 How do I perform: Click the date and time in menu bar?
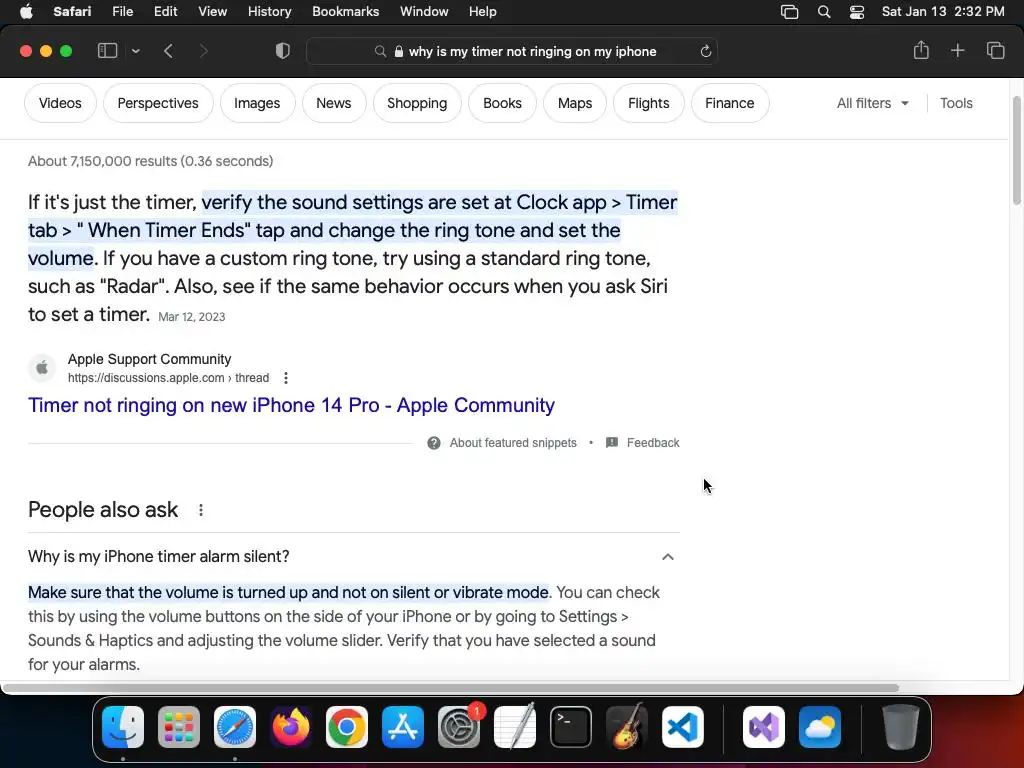pos(943,12)
